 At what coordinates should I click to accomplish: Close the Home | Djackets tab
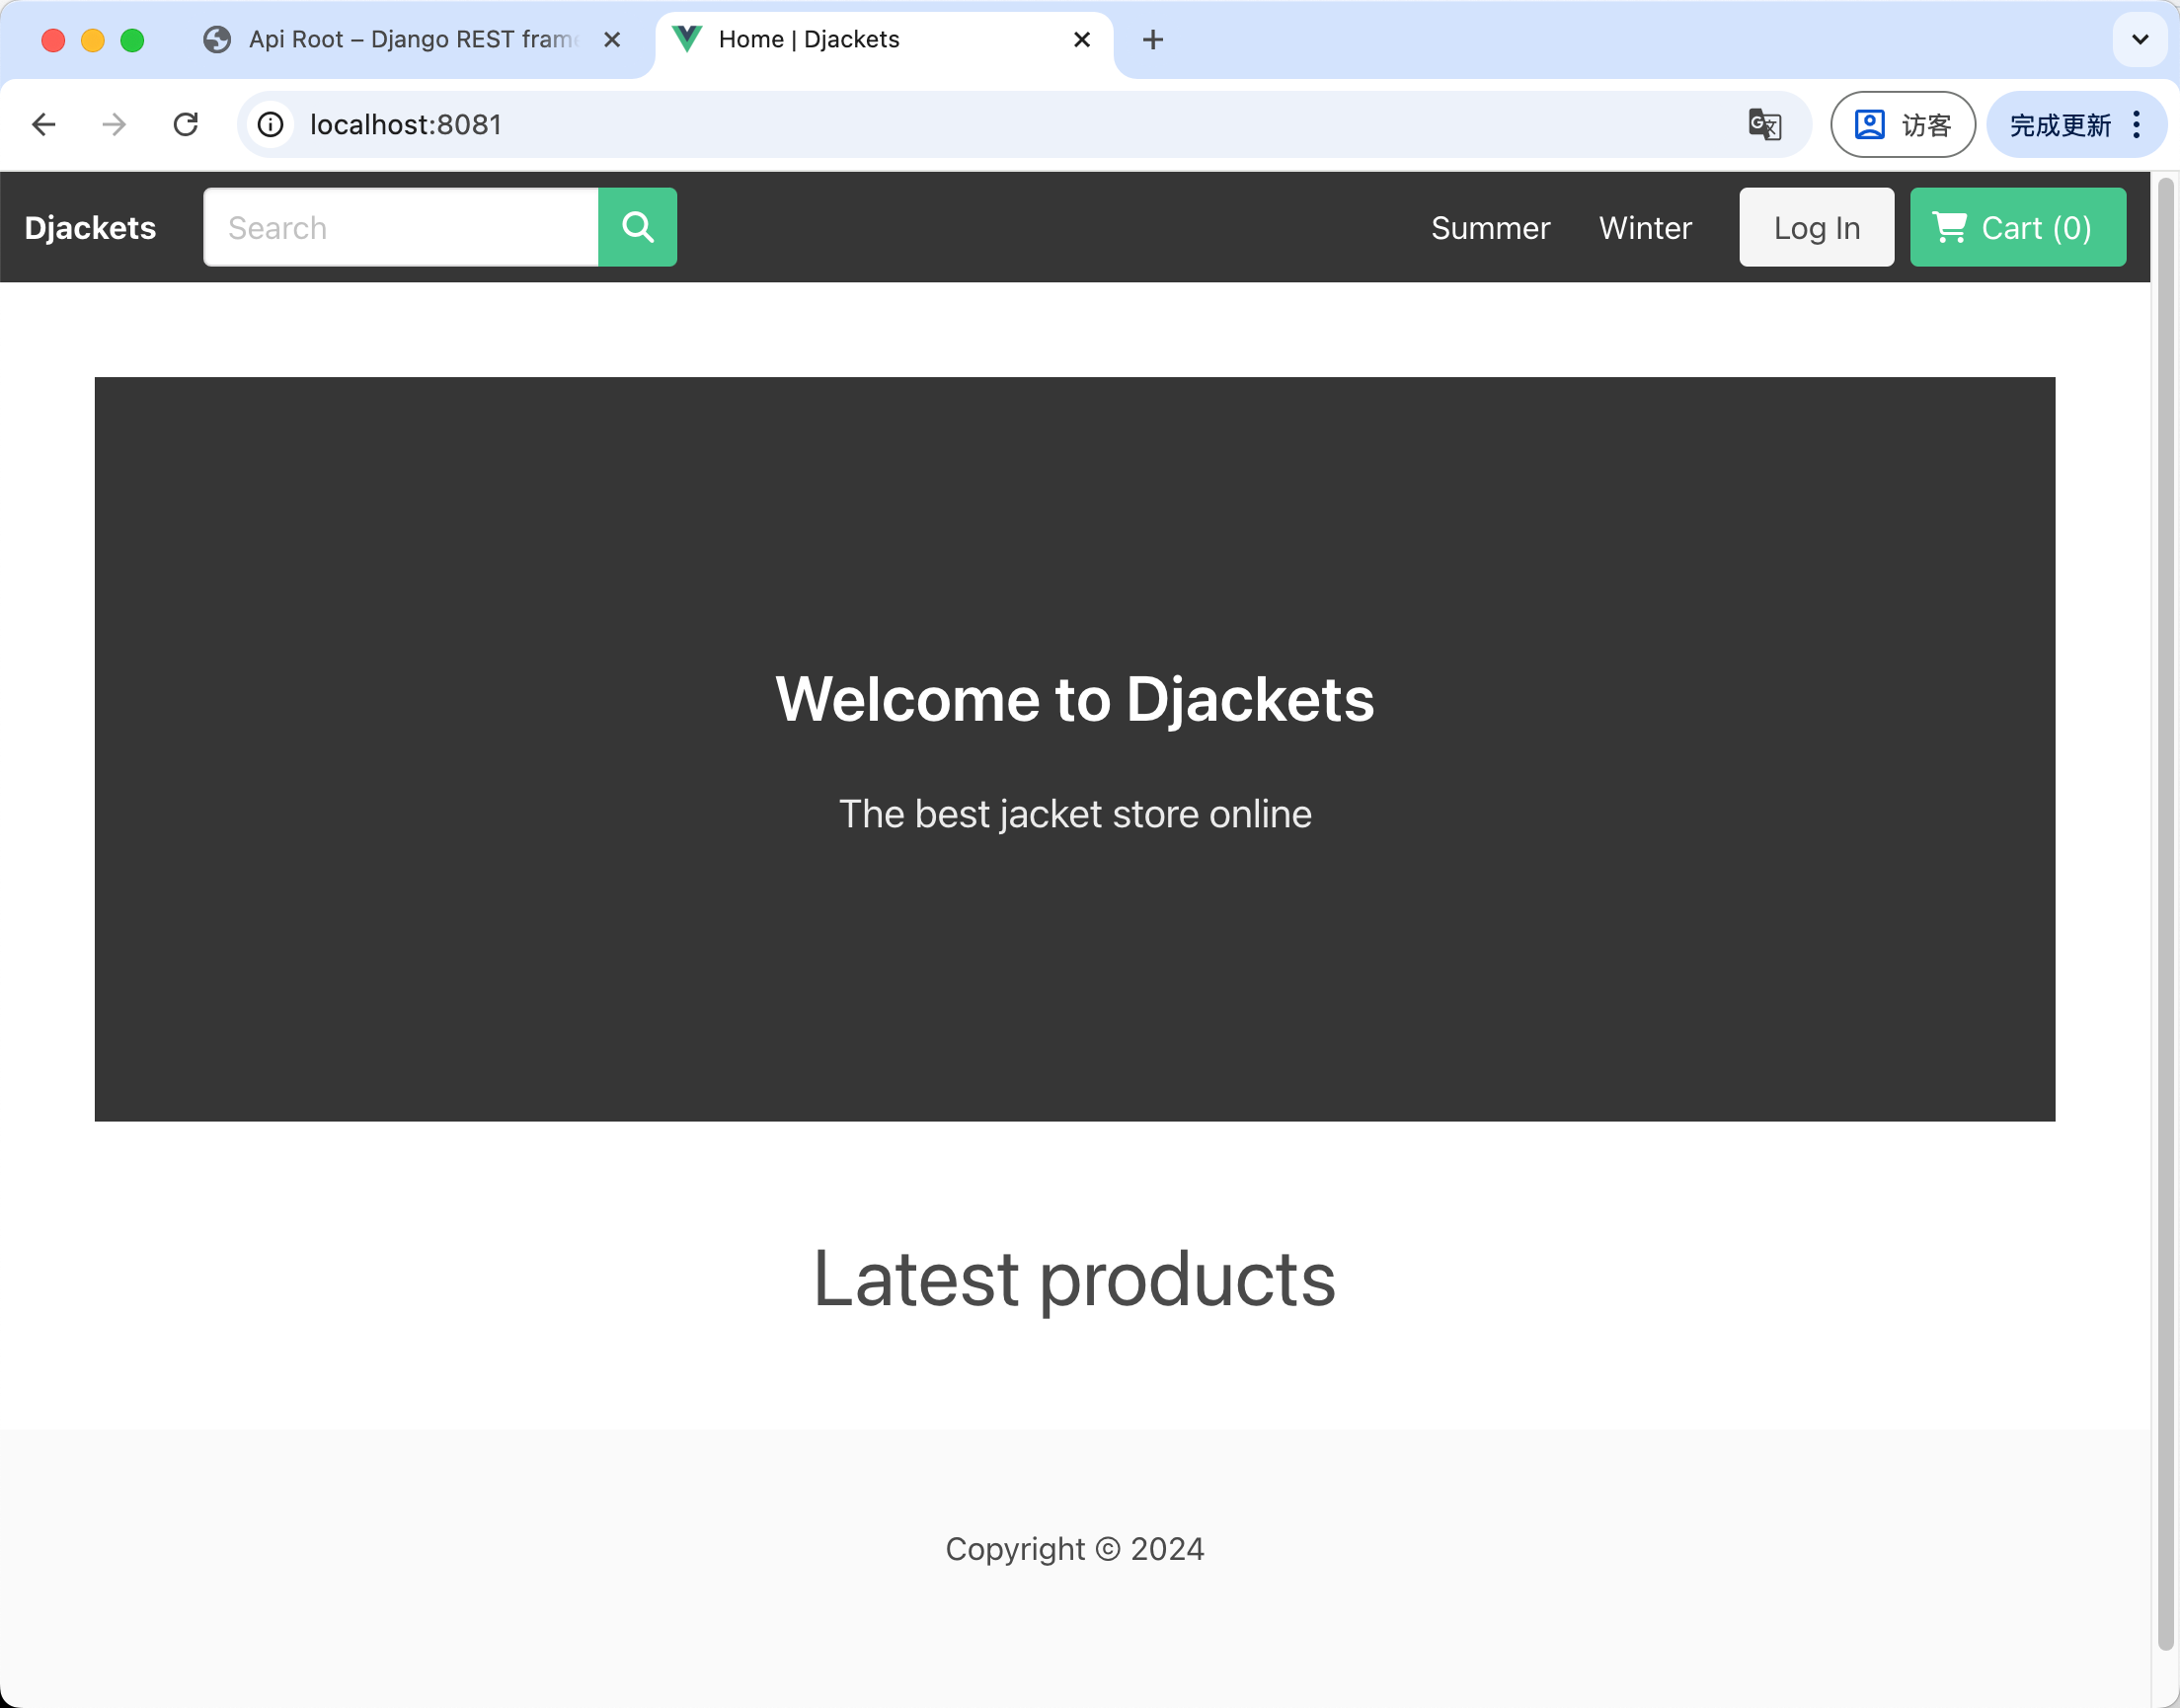pyautogui.click(x=1081, y=40)
